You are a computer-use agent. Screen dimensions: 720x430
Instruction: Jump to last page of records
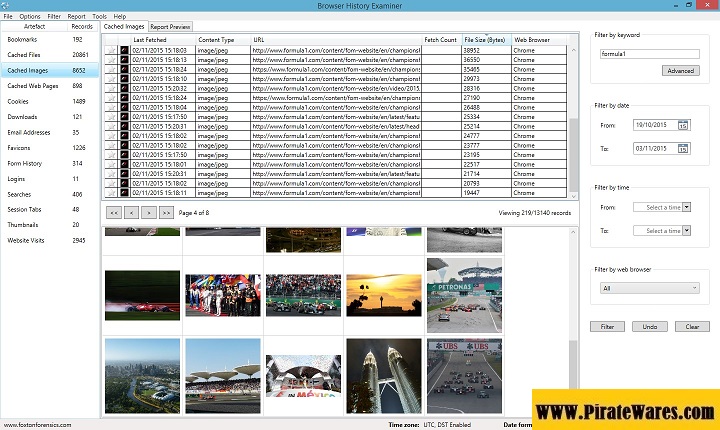[165, 213]
